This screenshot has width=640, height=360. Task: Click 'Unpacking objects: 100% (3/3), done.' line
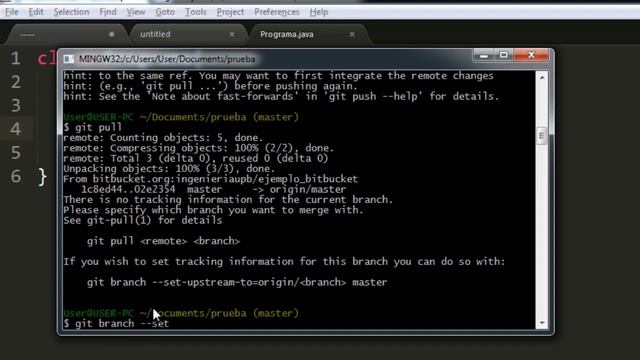click(169, 169)
